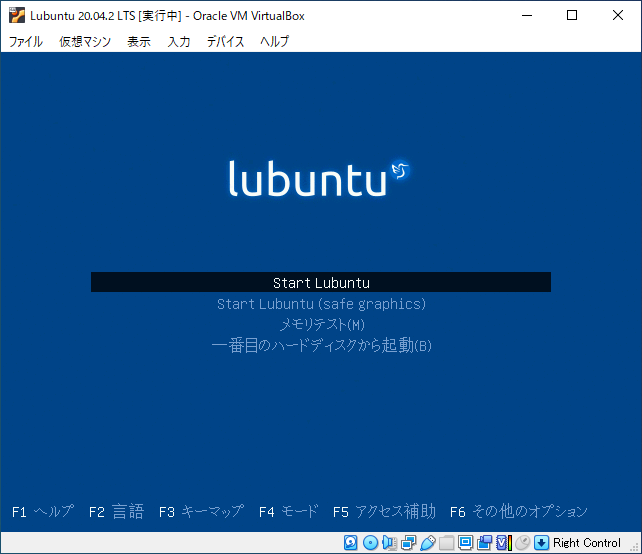
Task: Click the CPU virtualization status icon
Action: pyautogui.click(x=504, y=543)
